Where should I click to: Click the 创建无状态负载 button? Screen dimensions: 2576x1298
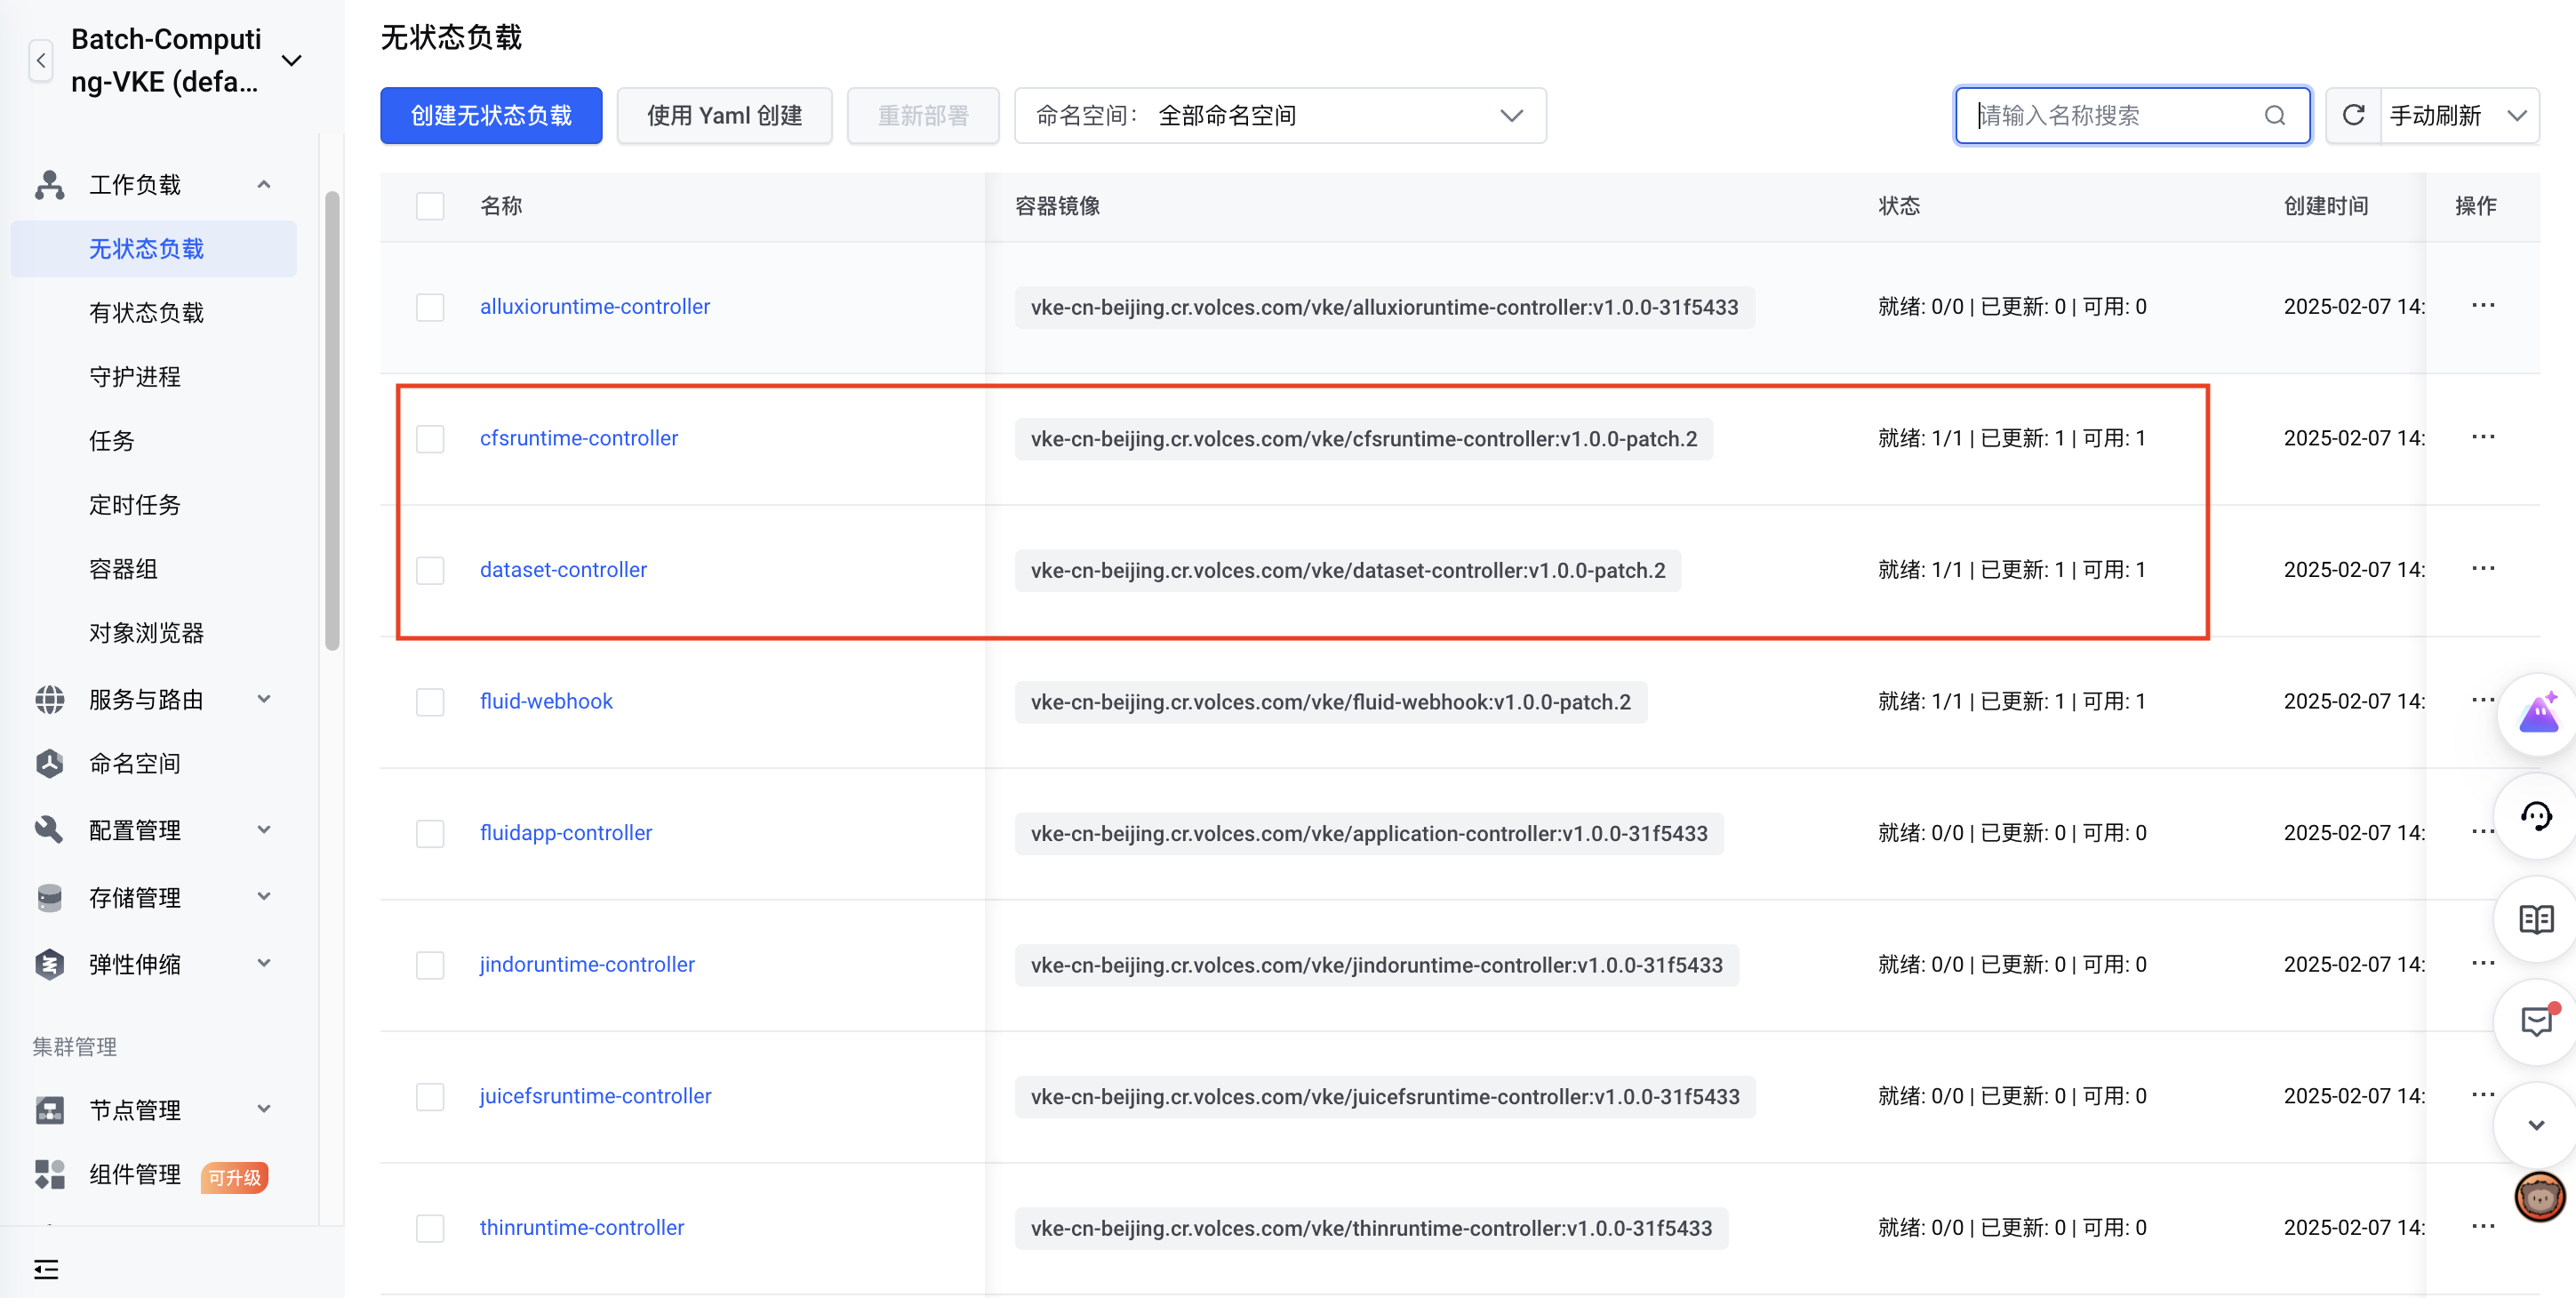pyautogui.click(x=491, y=115)
